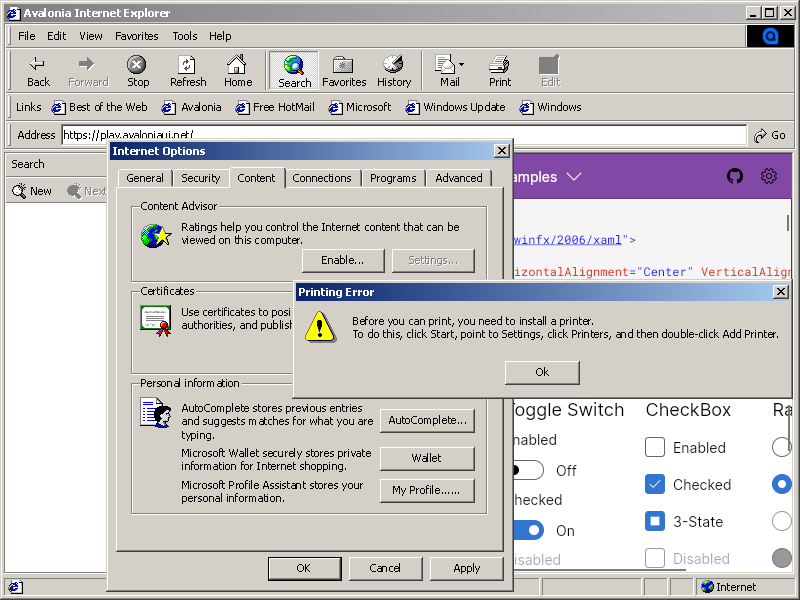
Task: Turn off the On toggle switch
Action: (529, 530)
